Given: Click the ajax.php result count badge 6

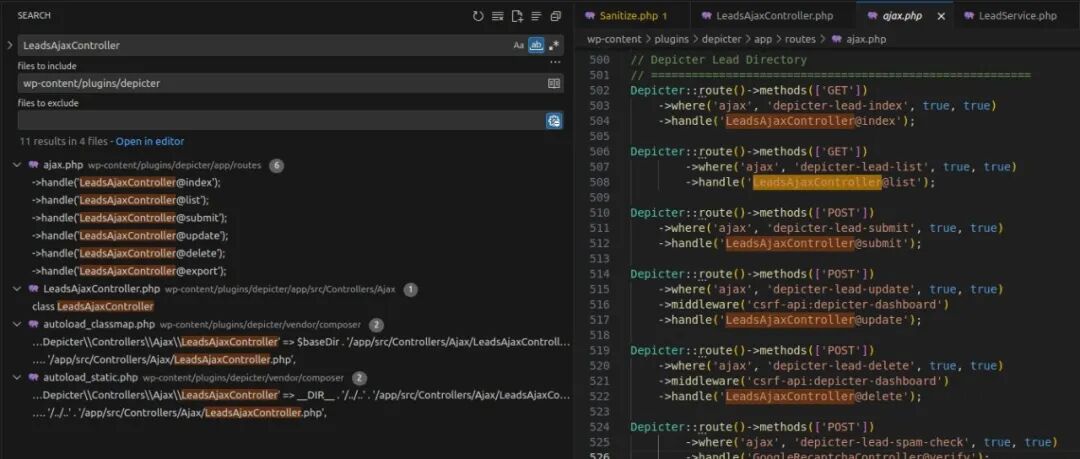Looking at the screenshot, I should tap(276, 165).
